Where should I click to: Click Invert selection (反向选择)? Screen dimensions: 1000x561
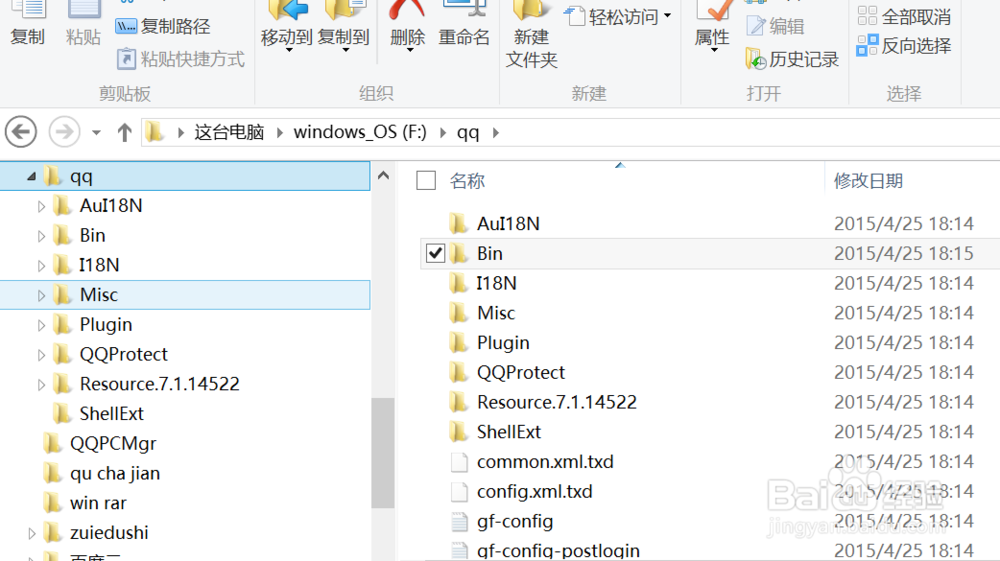click(904, 45)
